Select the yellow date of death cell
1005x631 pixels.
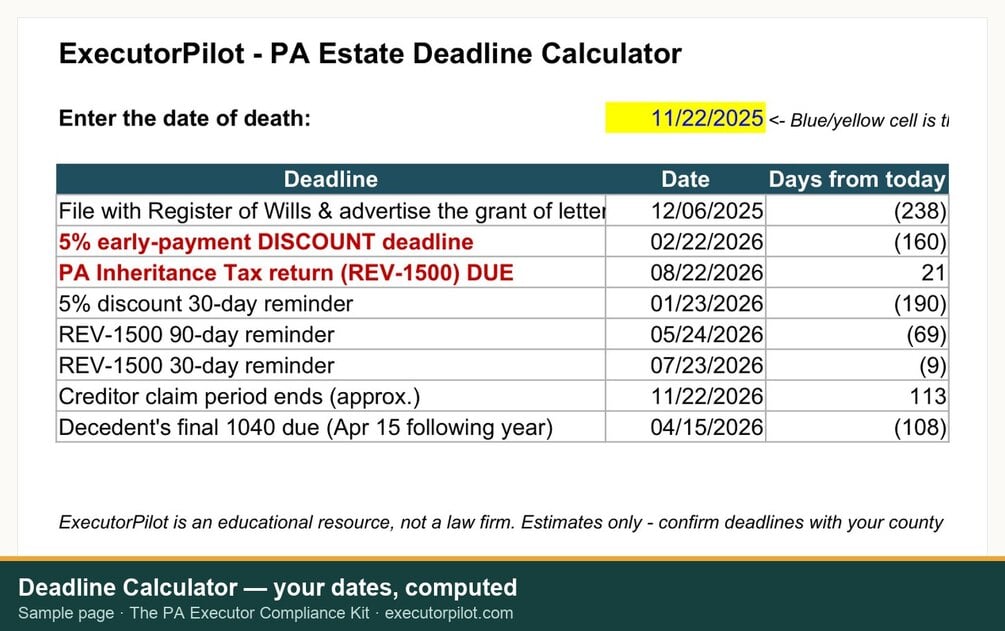[685, 118]
